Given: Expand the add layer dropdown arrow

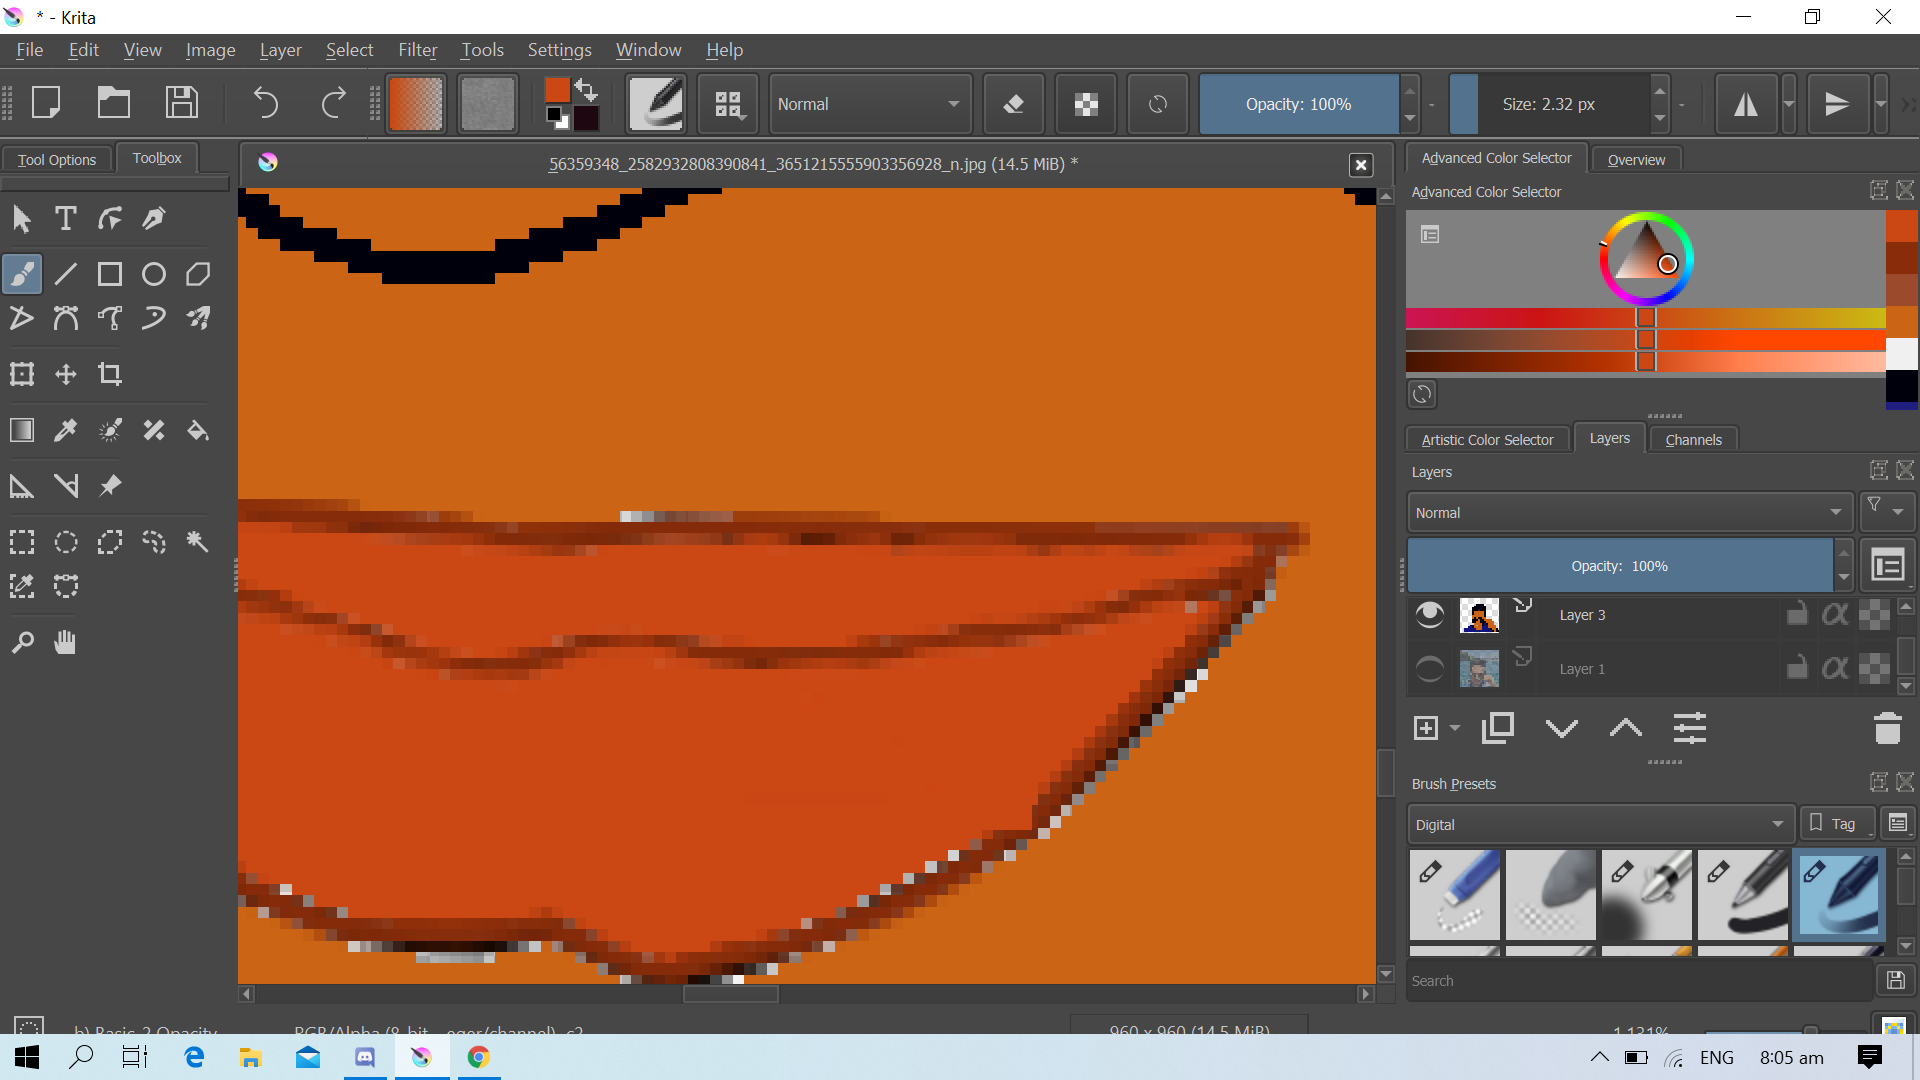Looking at the screenshot, I should (x=1455, y=728).
